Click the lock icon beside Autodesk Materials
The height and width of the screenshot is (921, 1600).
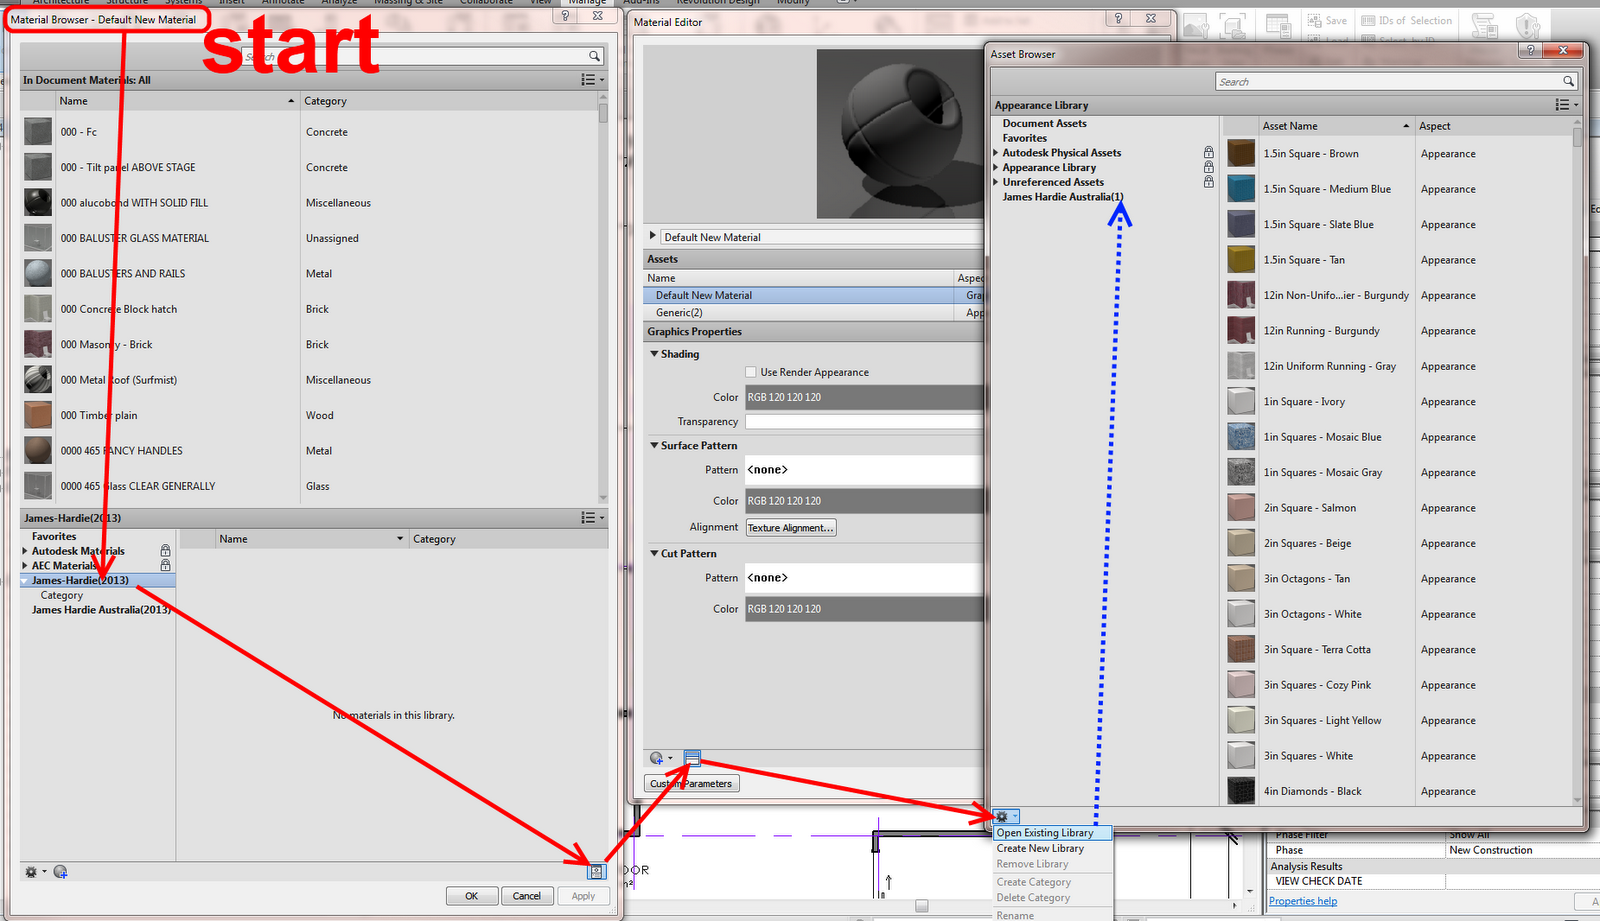click(165, 551)
